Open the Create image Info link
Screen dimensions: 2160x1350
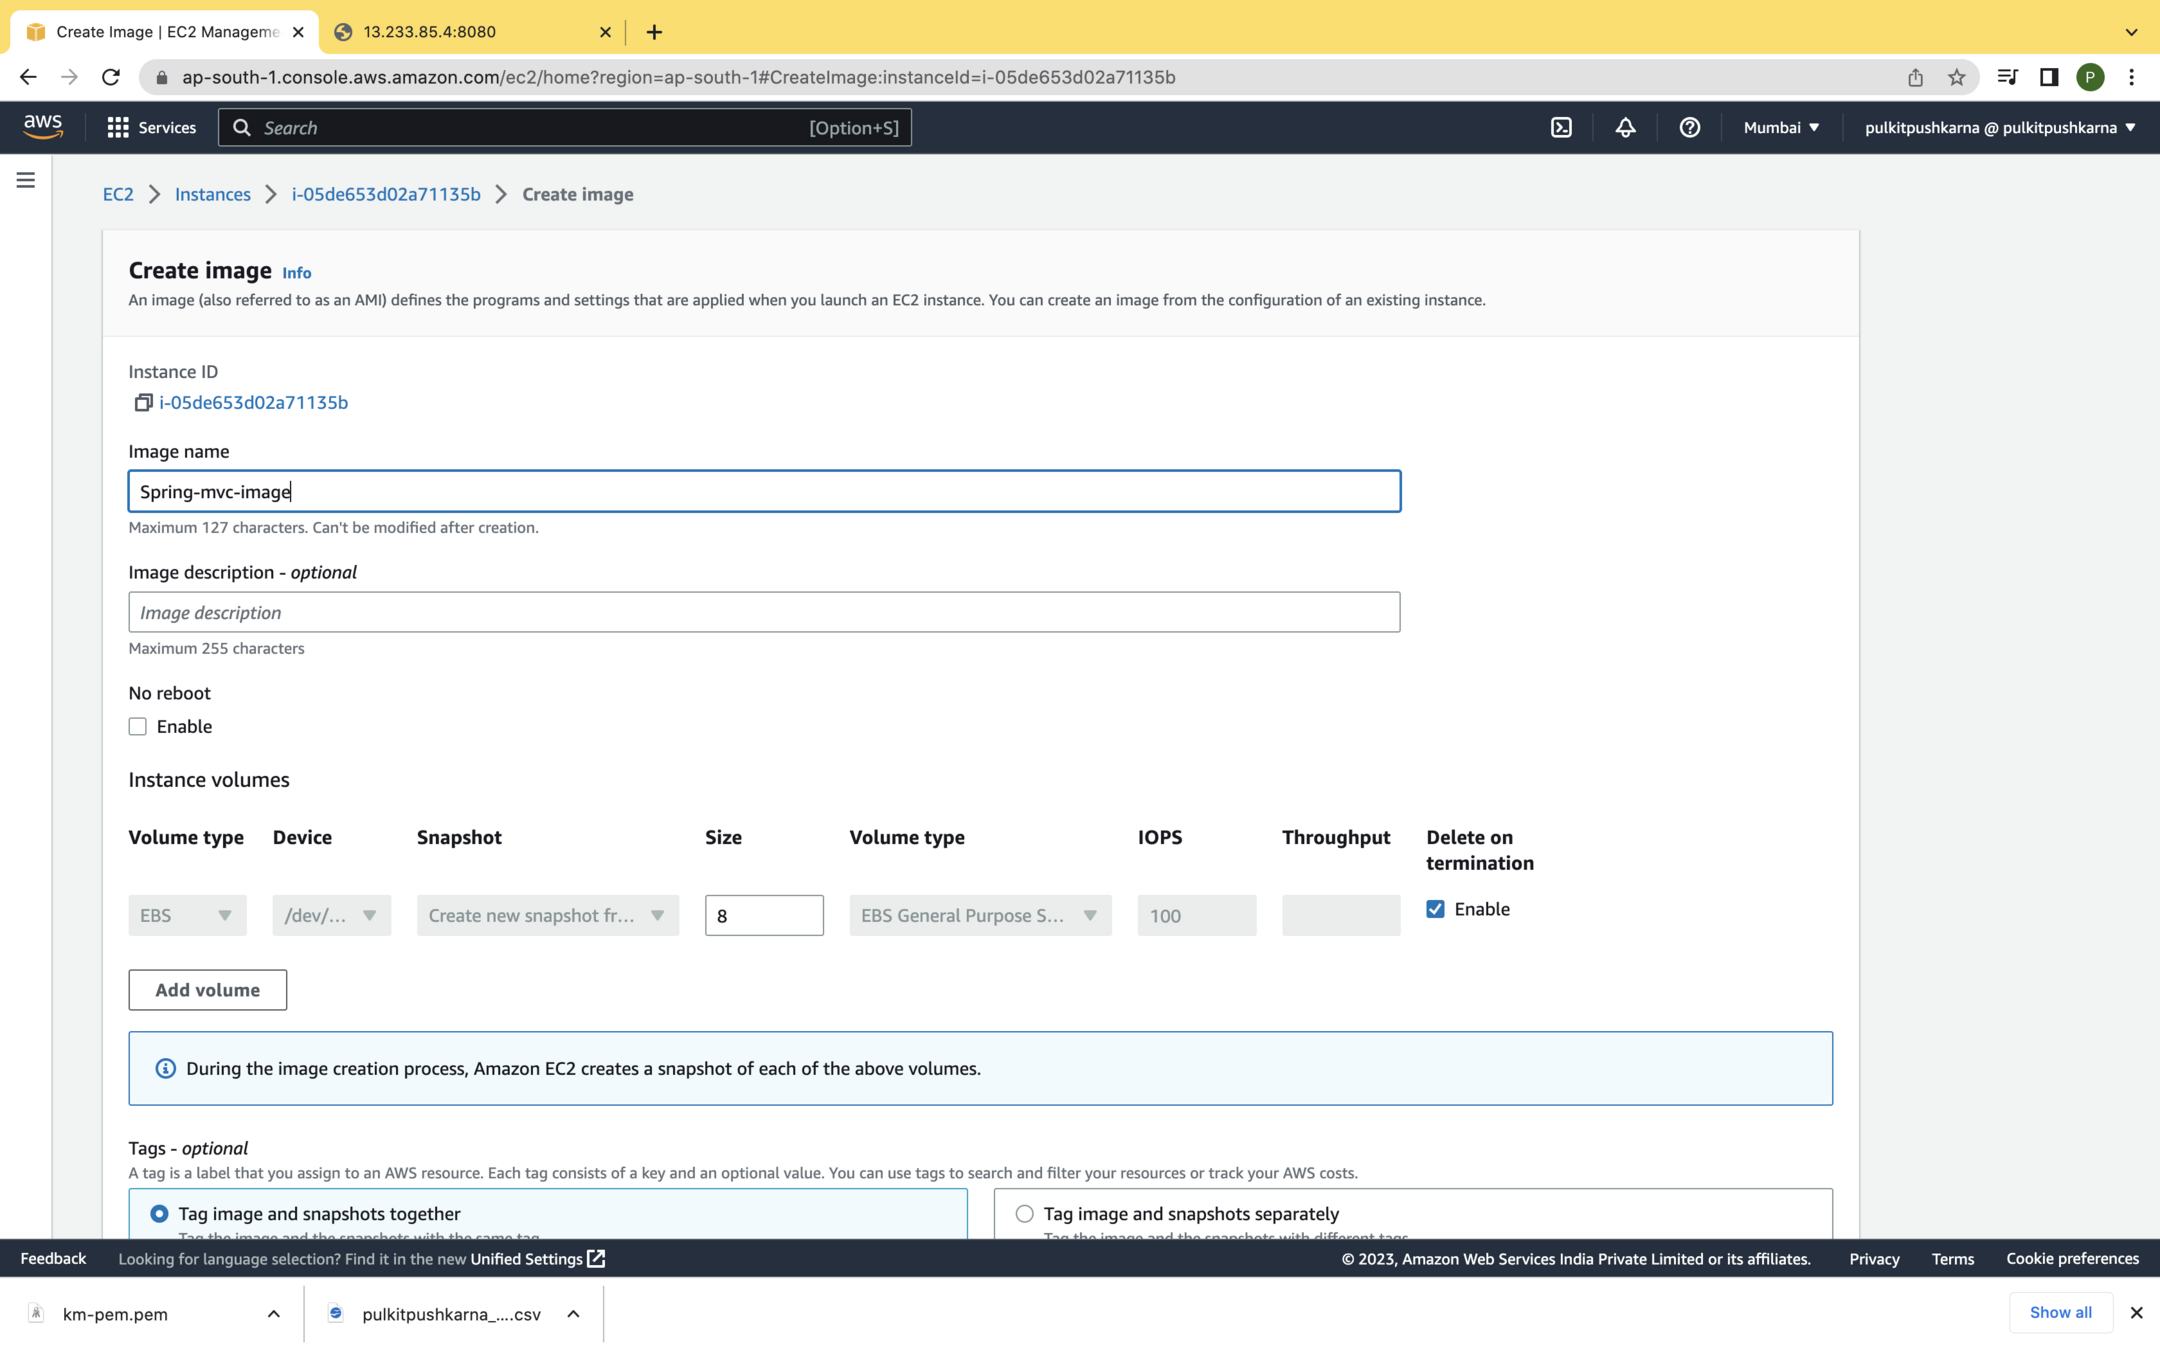pos(296,273)
